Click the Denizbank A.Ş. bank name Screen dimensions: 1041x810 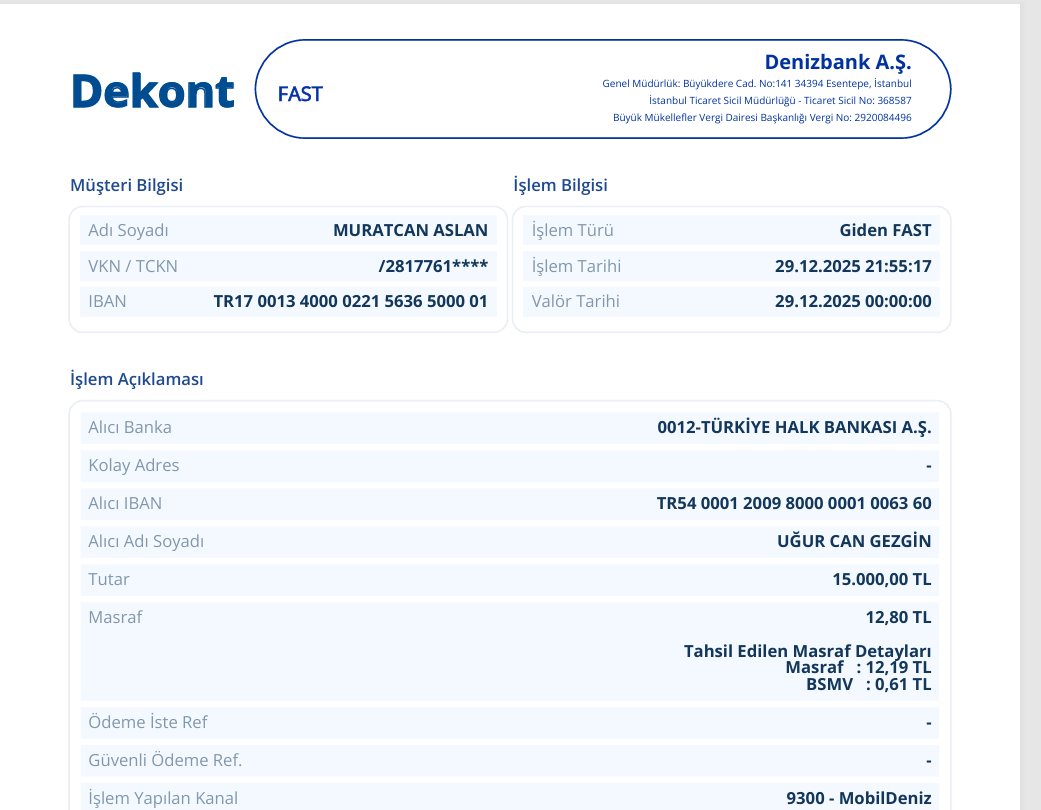(x=838, y=62)
